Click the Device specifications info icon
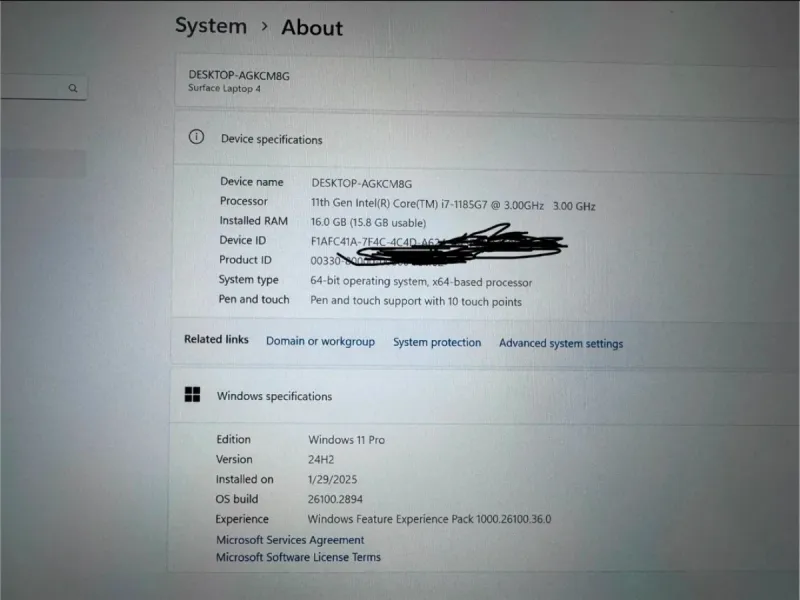This screenshot has width=800, height=600. (196, 137)
